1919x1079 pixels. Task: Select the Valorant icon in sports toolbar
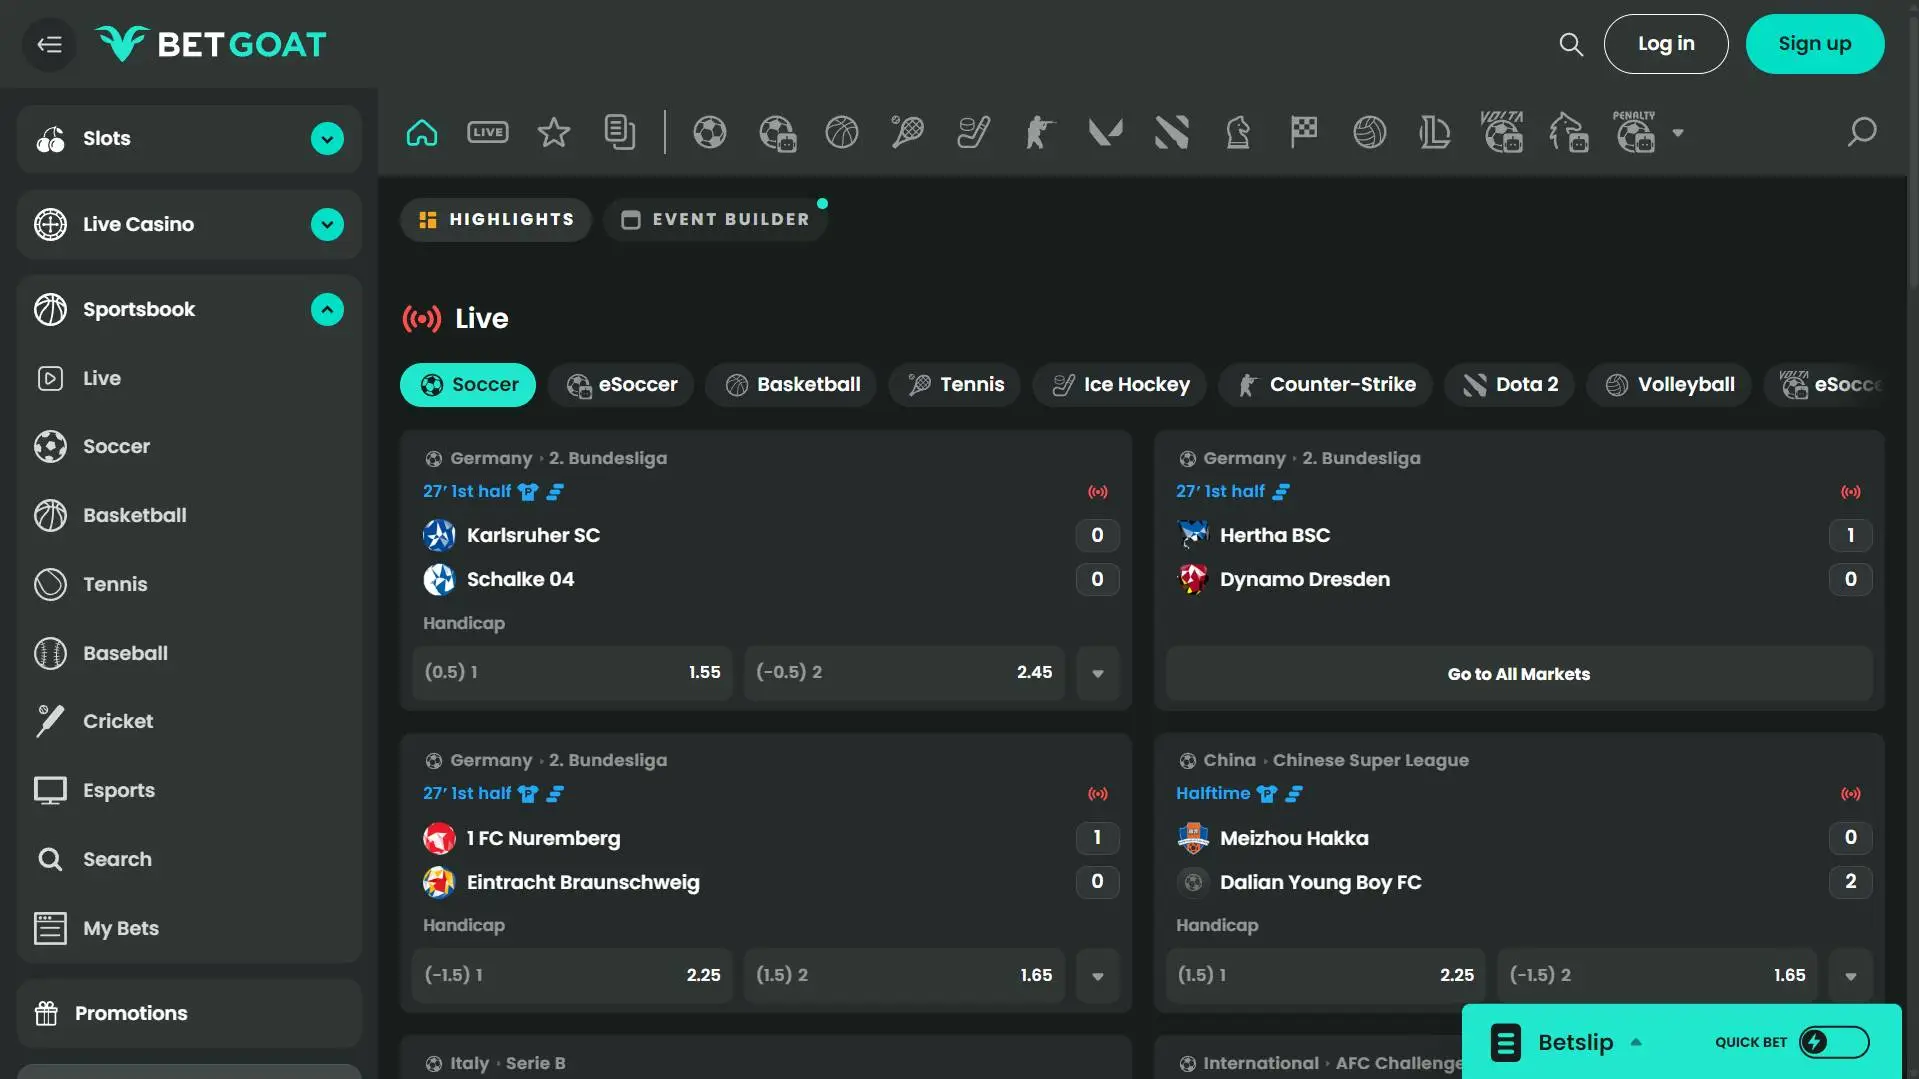pos(1106,132)
